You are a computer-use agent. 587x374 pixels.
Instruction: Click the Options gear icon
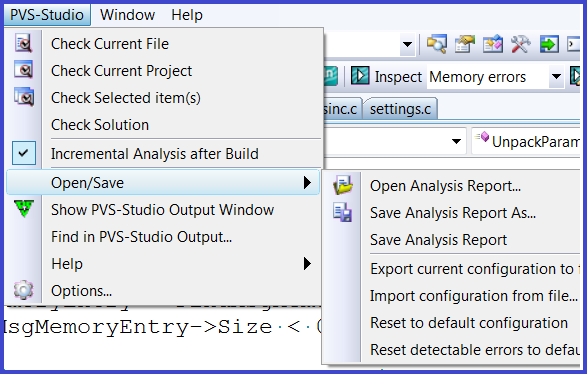click(24, 290)
